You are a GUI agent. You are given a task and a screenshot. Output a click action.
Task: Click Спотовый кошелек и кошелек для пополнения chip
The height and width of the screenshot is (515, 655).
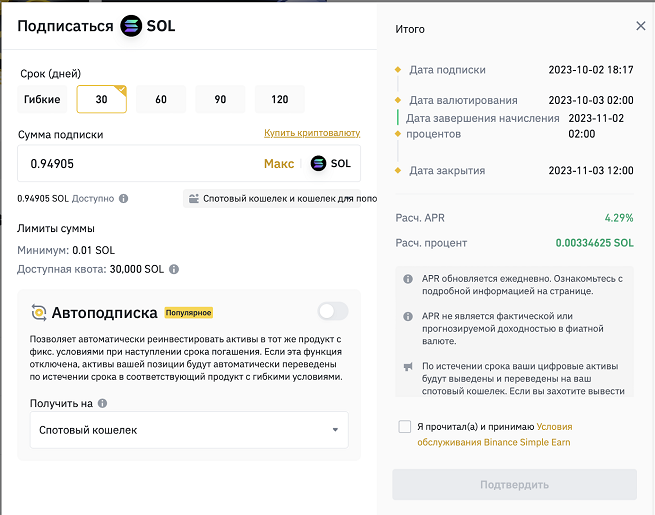[x=272, y=198]
